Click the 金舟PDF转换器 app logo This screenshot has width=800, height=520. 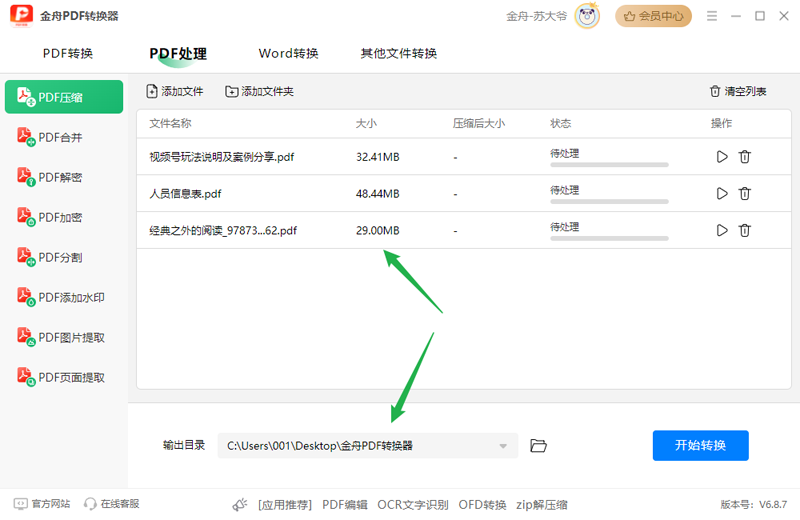tap(21, 16)
